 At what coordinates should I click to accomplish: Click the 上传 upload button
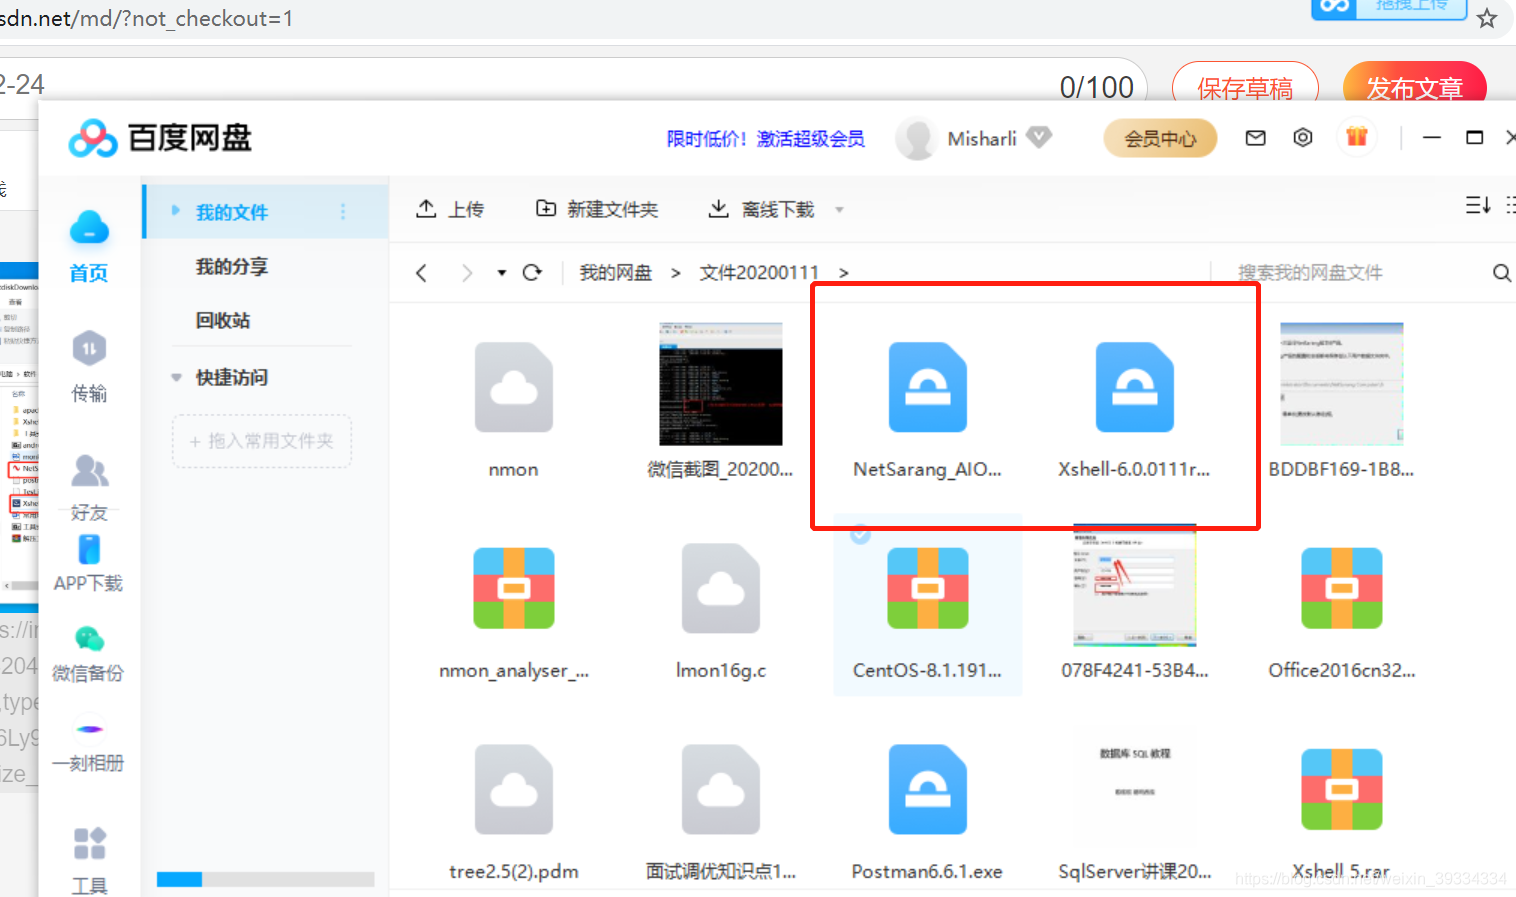tap(450, 209)
